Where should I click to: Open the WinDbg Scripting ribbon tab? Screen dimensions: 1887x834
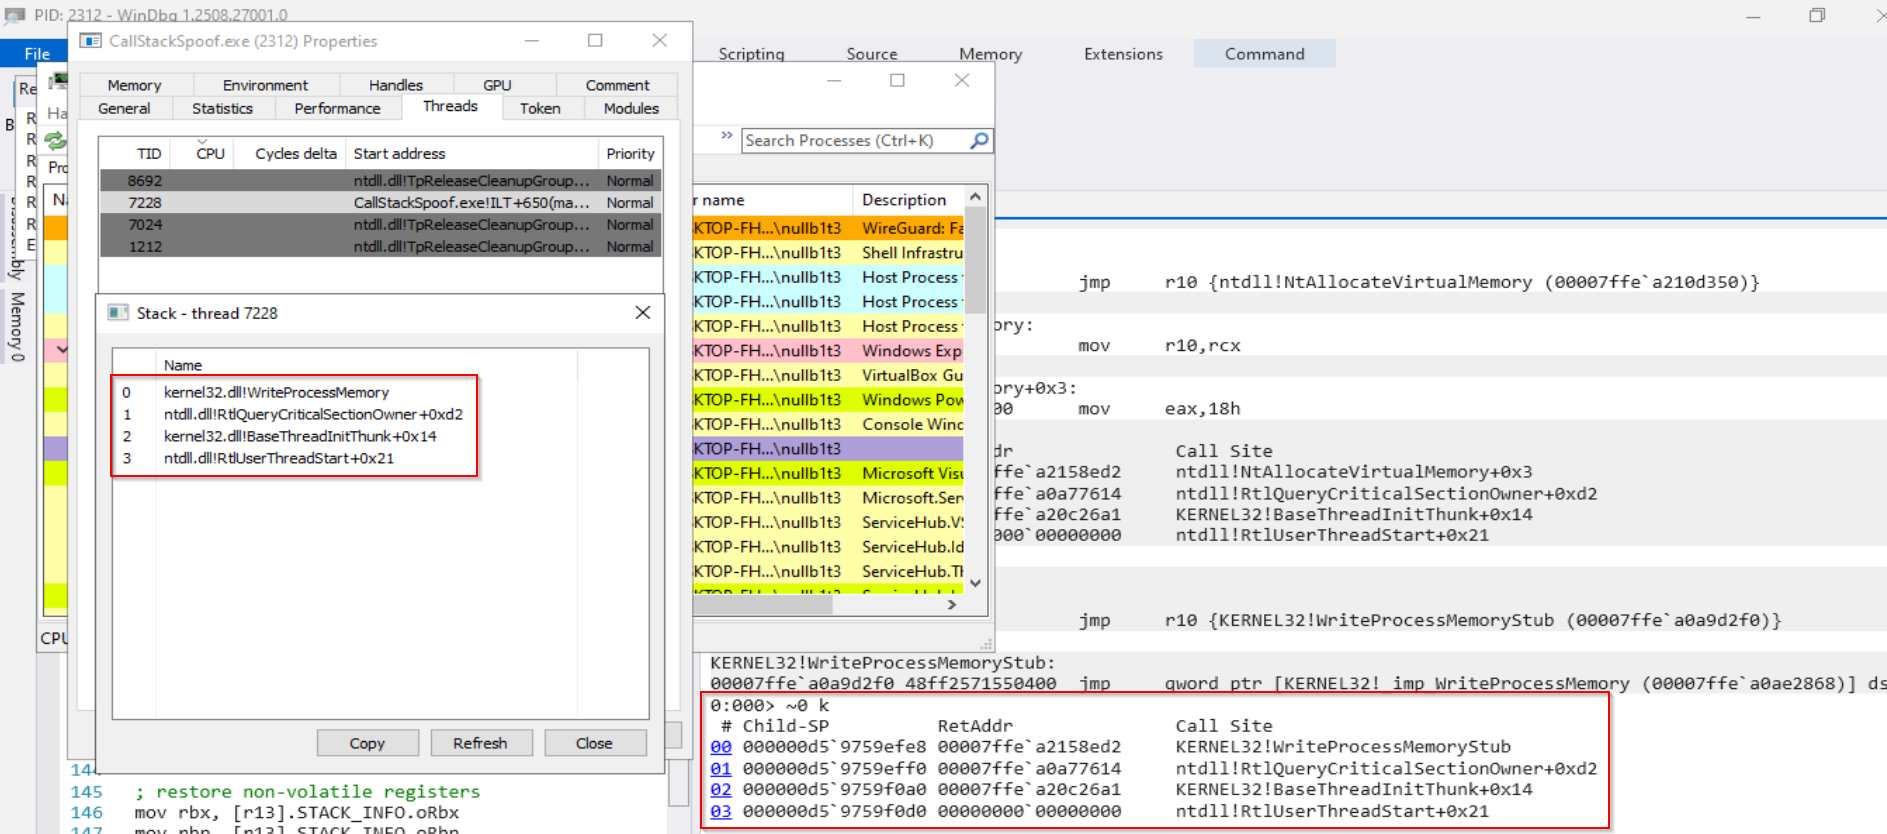(751, 54)
